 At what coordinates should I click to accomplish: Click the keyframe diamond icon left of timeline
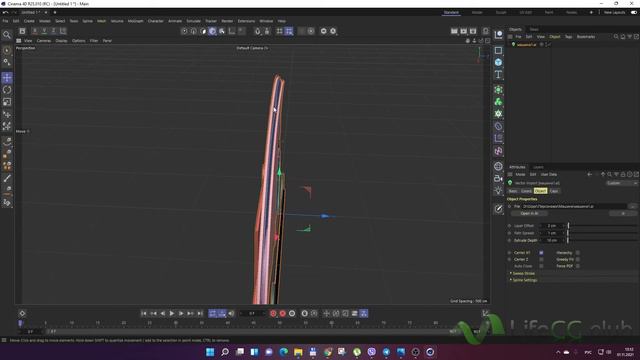pos(22,313)
